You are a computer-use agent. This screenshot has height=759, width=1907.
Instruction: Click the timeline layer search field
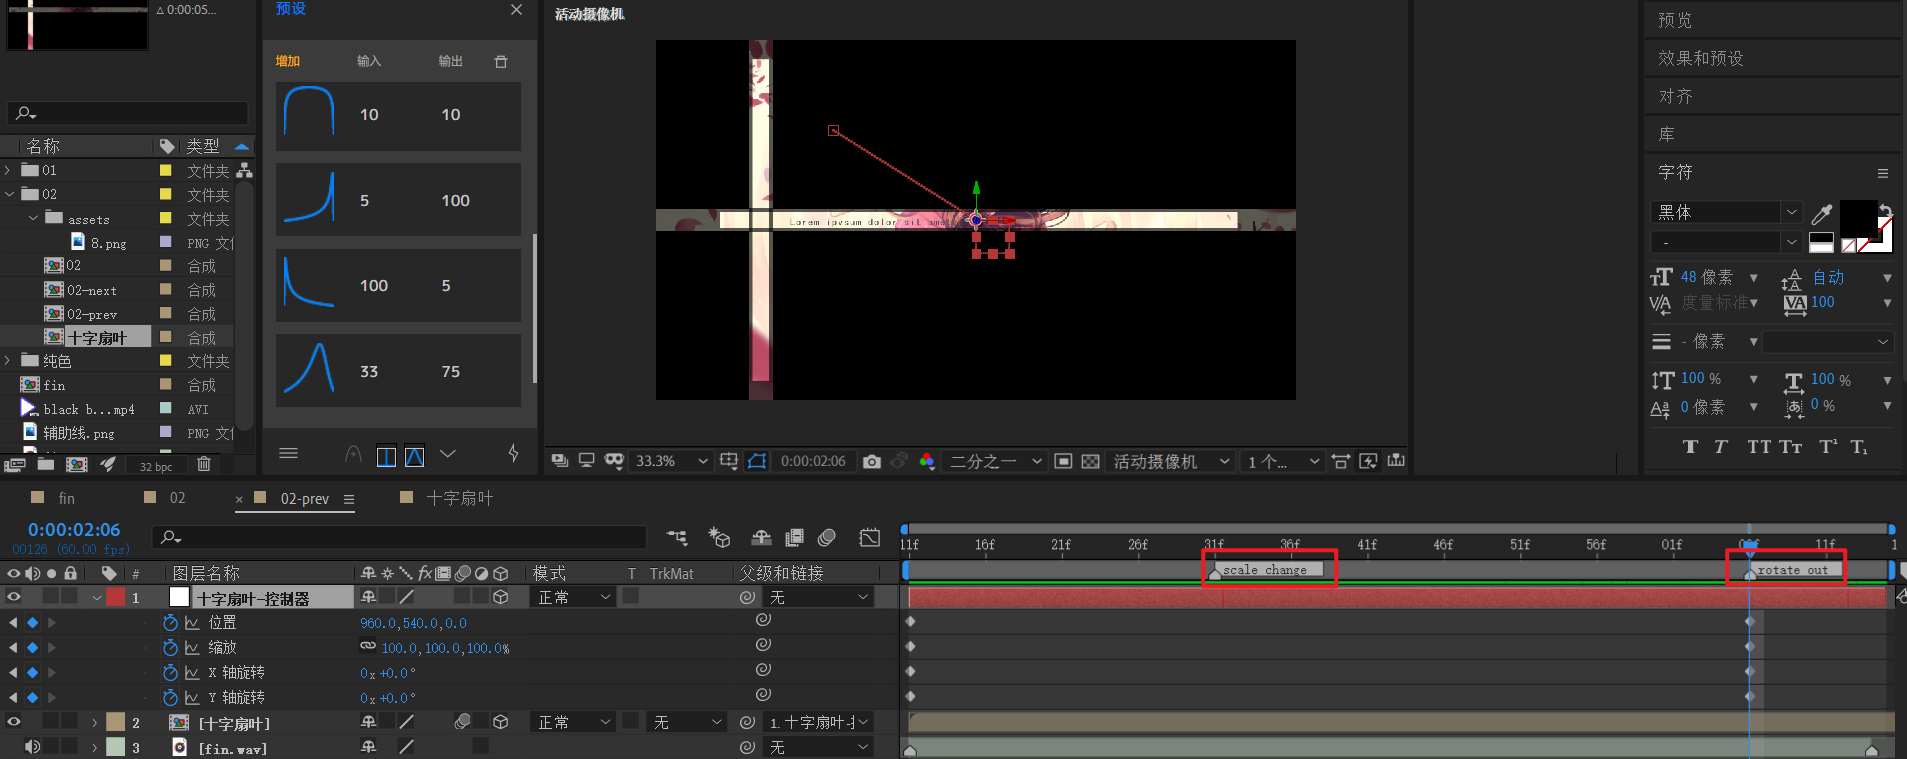pos(400,537)
